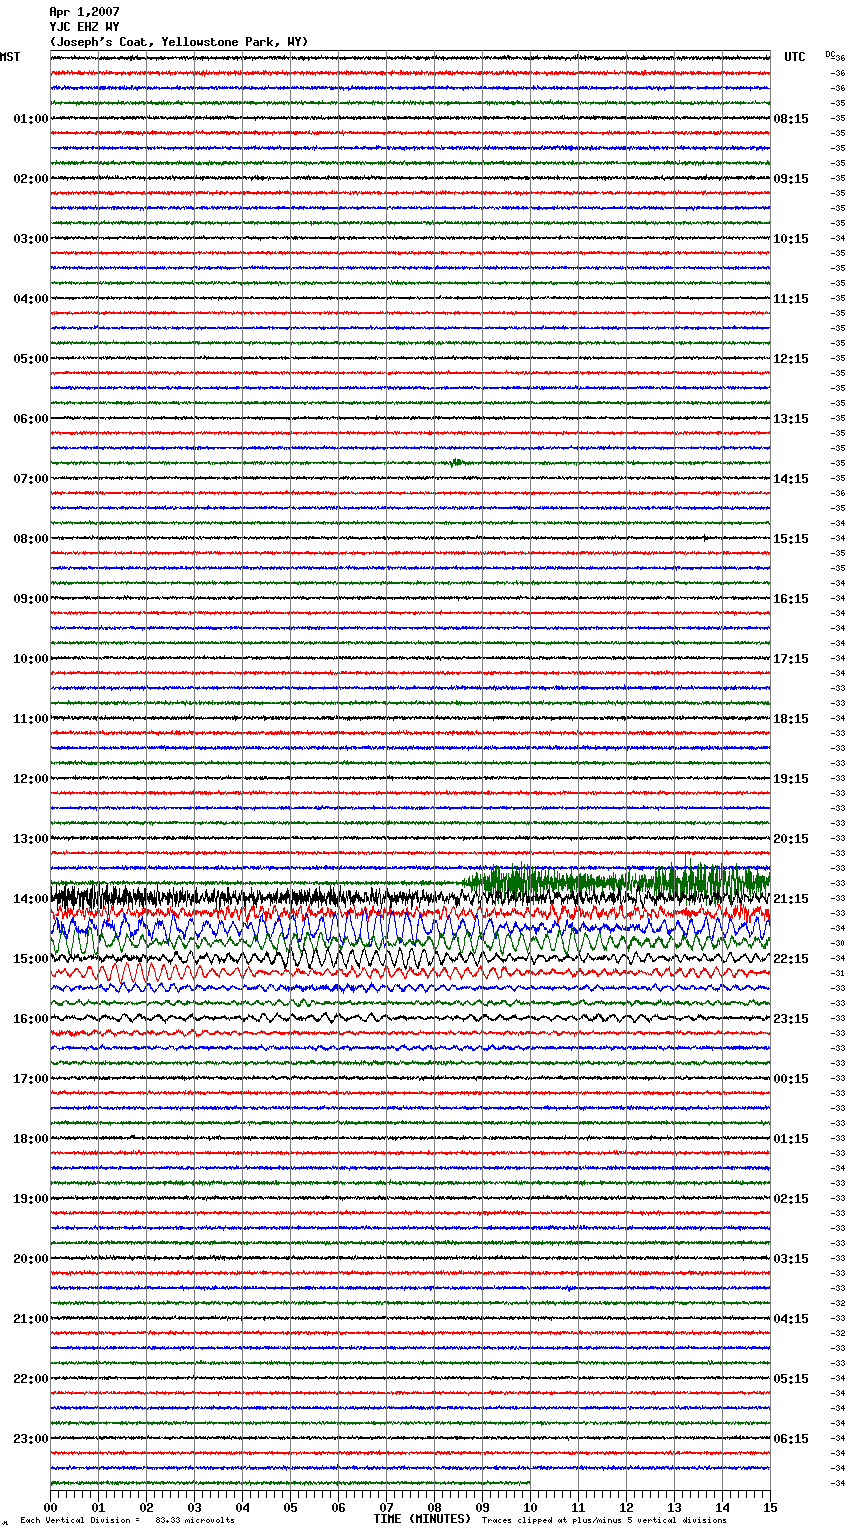Click the "Traces clipped at plus/minus 5 vertical divisions" note
The image size is (850, 1534).
(604, 1521)
